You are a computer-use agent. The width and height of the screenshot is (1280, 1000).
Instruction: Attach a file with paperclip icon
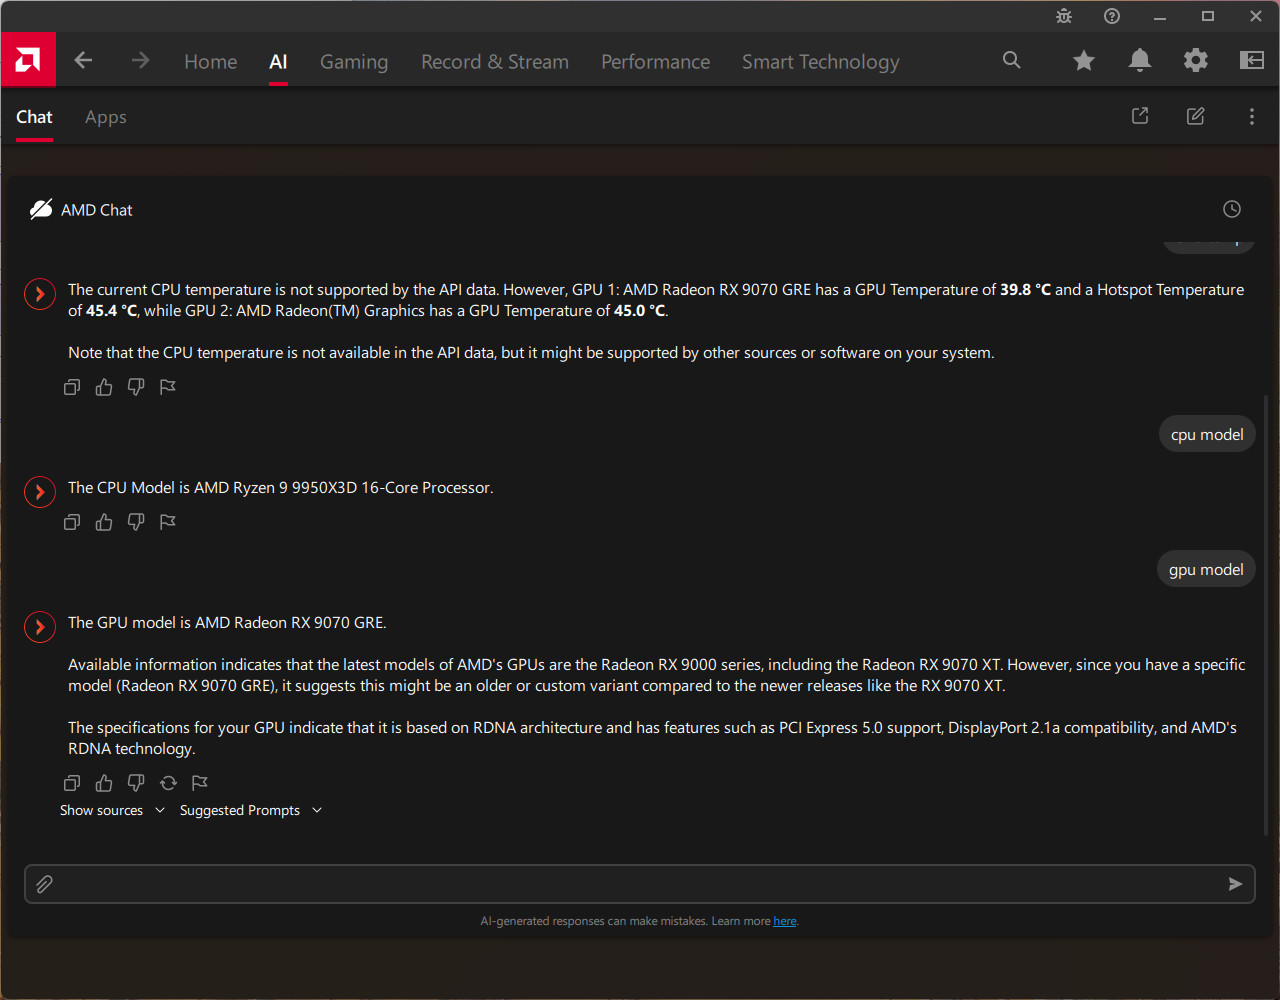[44, 884]
